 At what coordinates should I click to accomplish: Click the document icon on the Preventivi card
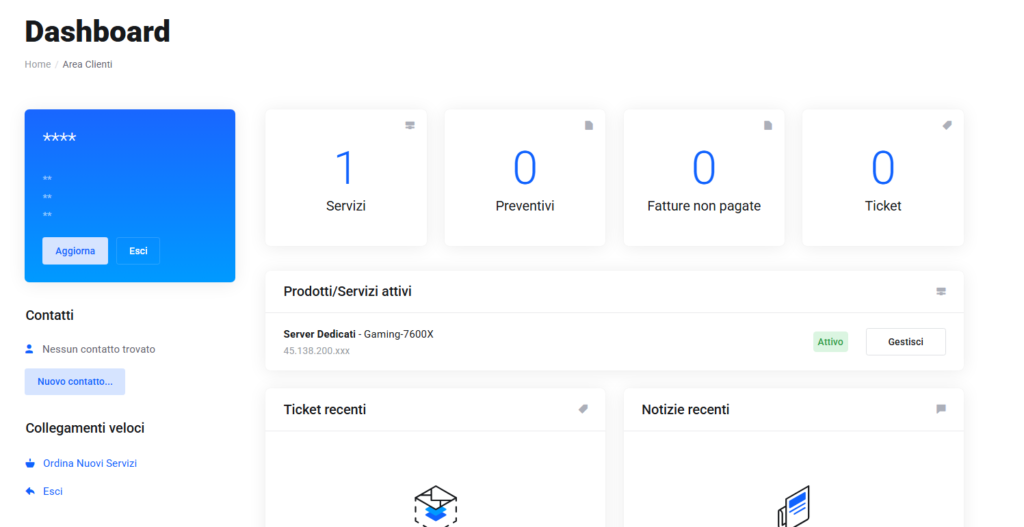tap(588, 125)
